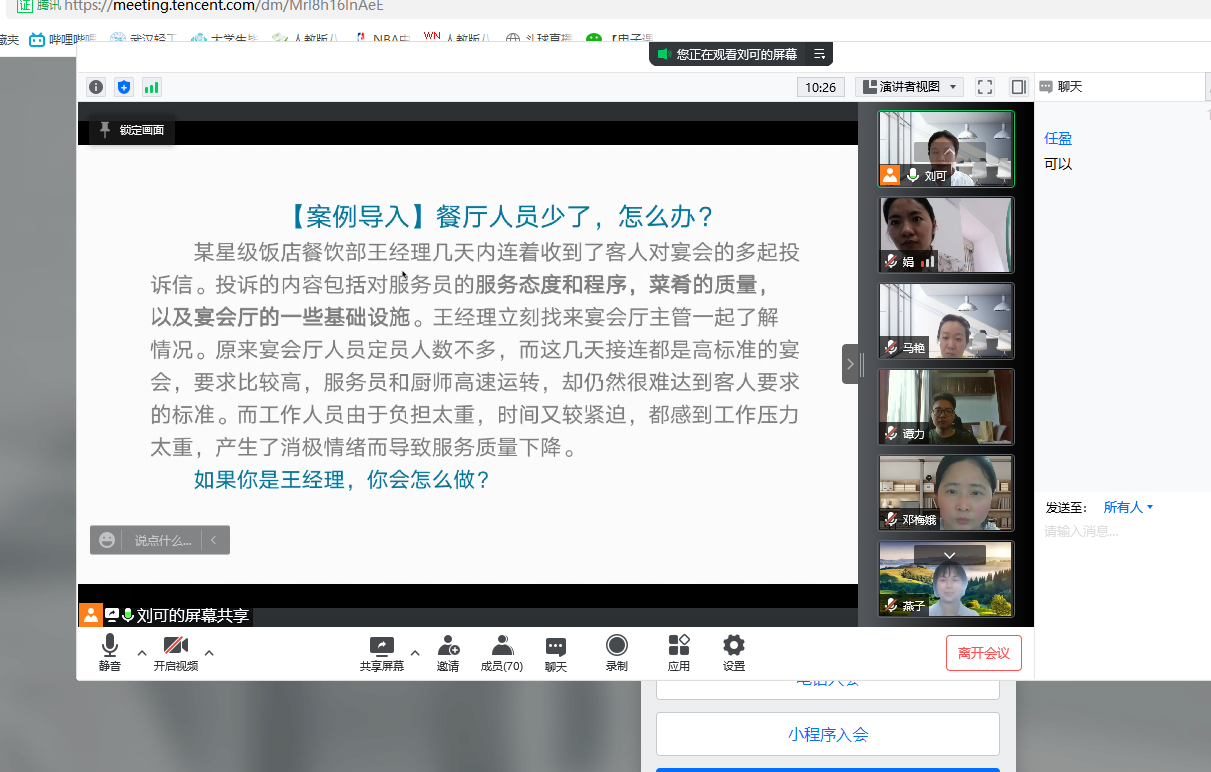
Task: Toggle the microphone mute (静音)
Action: [x=110, y=653]
